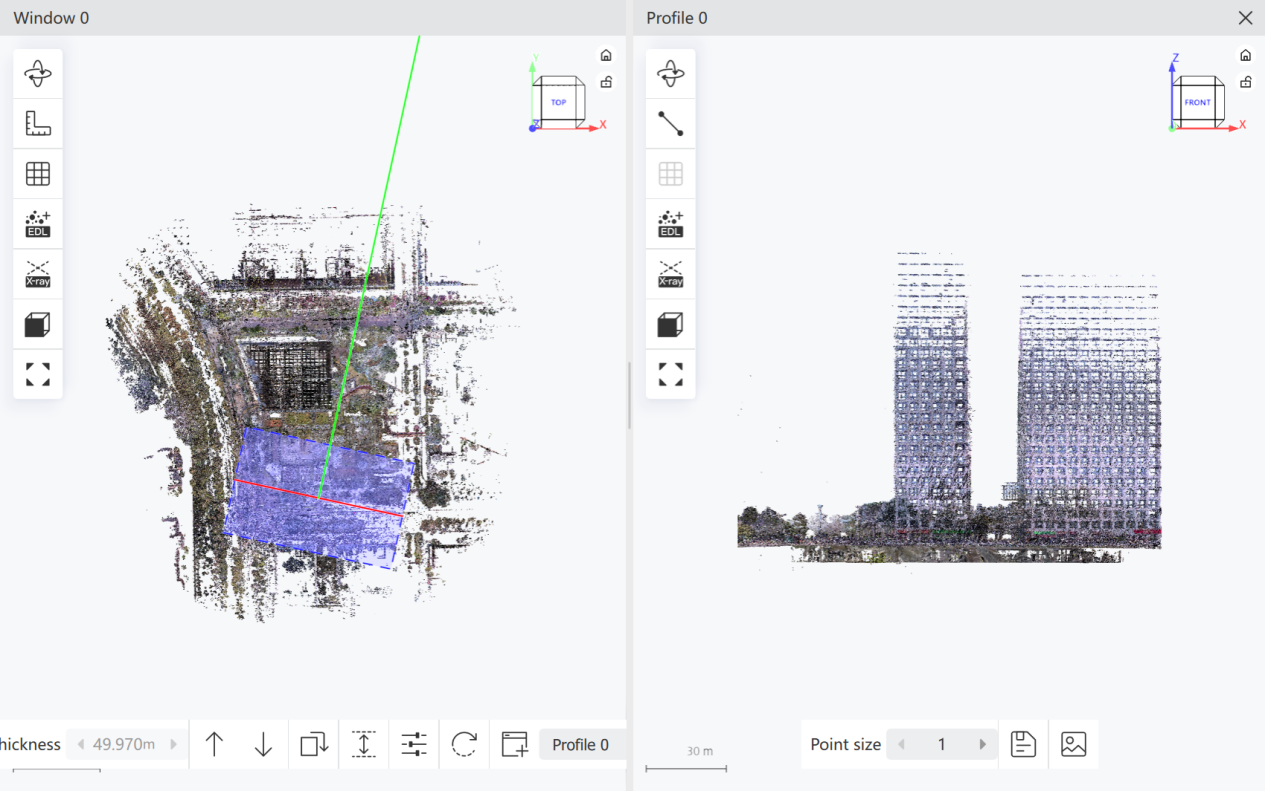The image size is (1265, 791).
Task: Switch to perspective cube in Window 0
Action: tap(38, 324)
